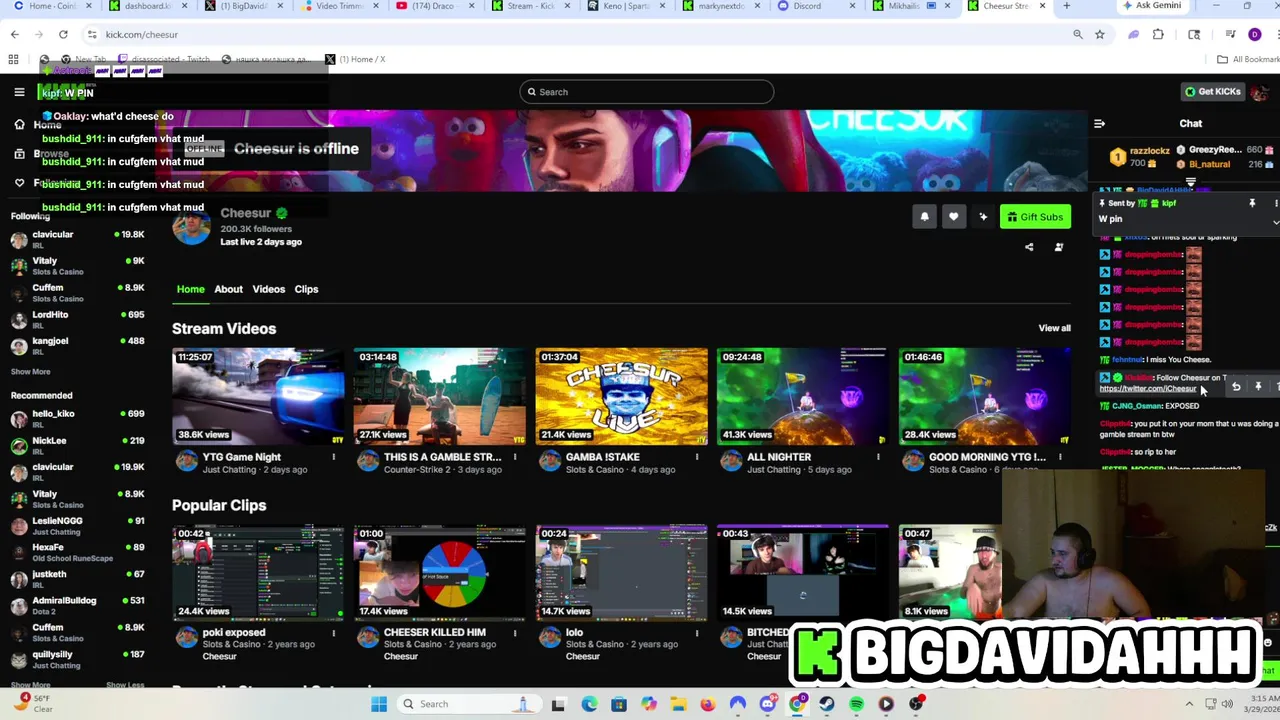Open HexaFe in Recommended list
Viewport: 1280px width, 720px height.
coord(77,552)
